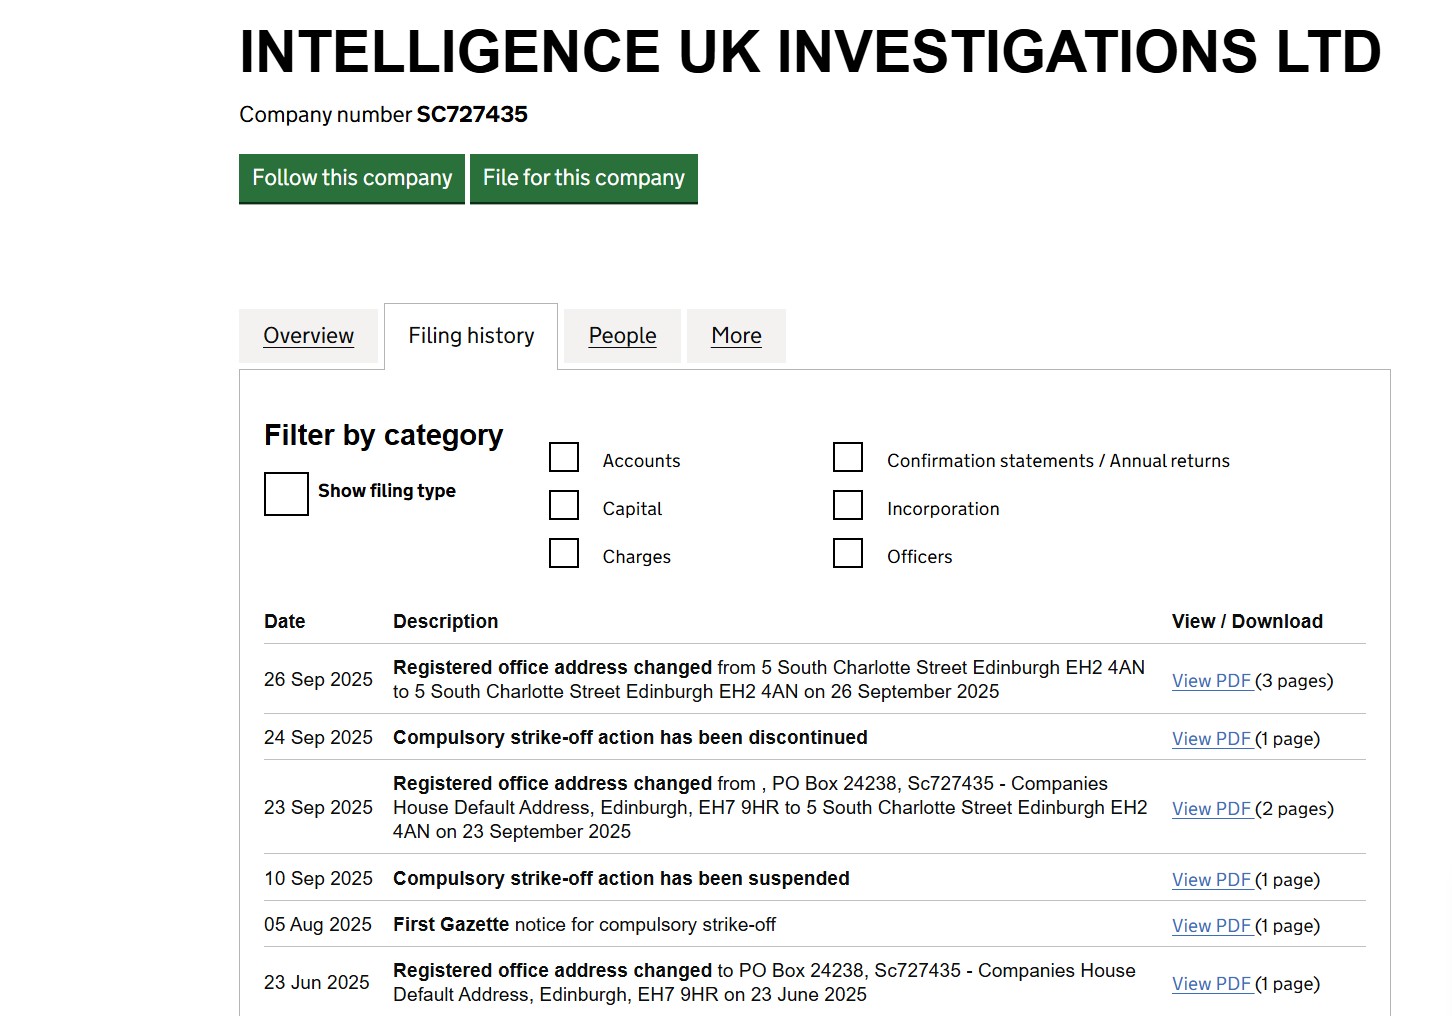This screenshot has height=1016, width=1452.
Task: Open PDF of discontinued strike-off notice
Action: pos(1211,738)
